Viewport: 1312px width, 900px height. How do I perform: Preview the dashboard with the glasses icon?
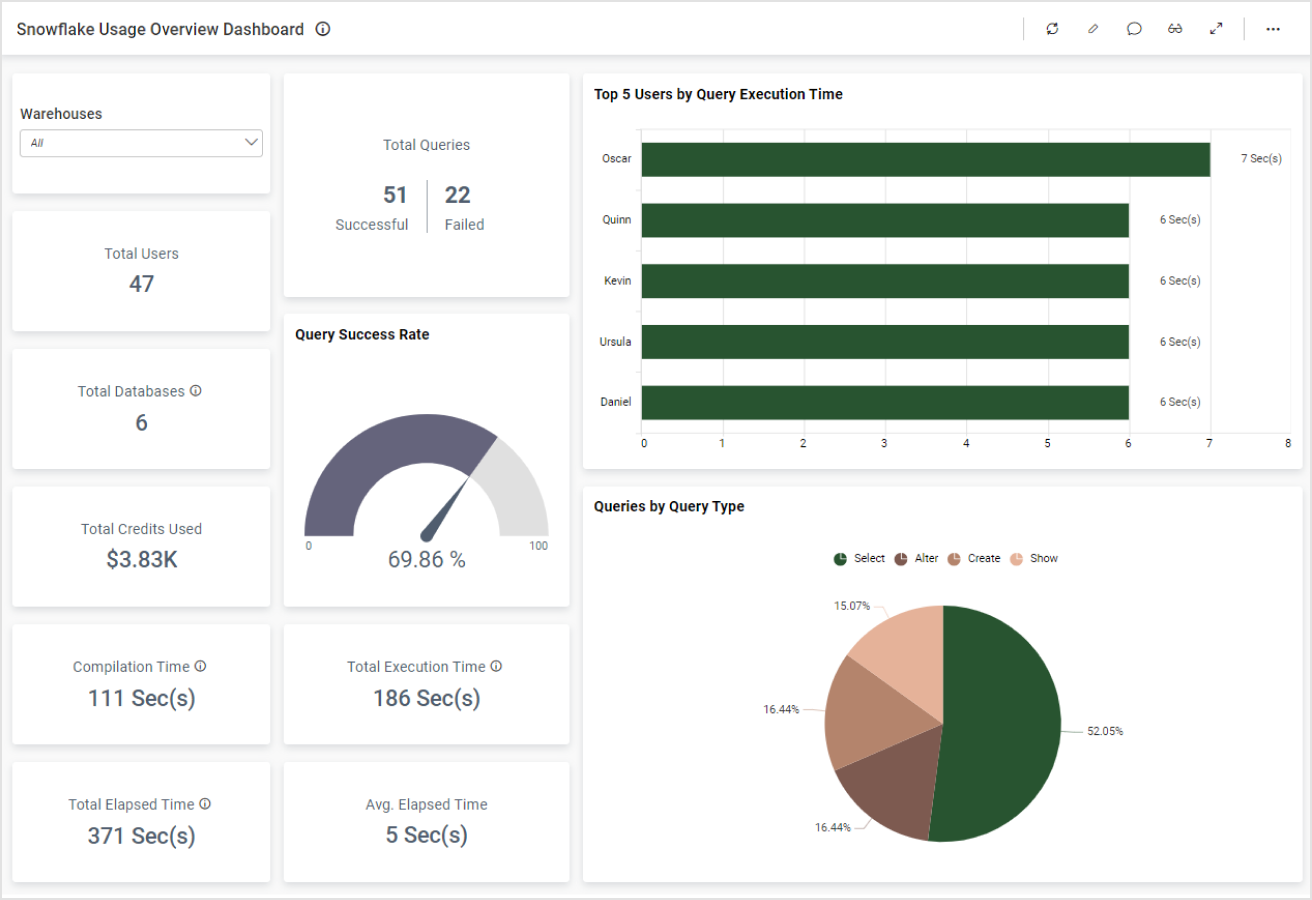(1175, 29)
